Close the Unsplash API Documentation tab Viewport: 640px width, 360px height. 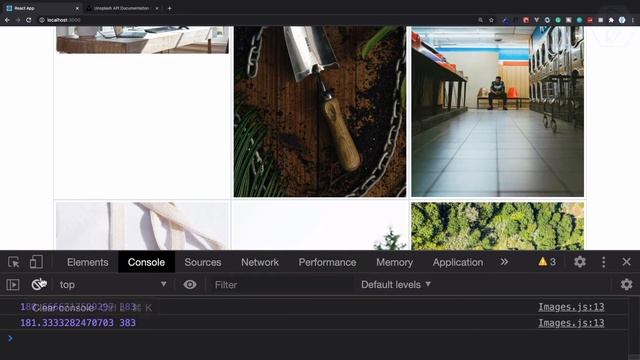point(157,8)
